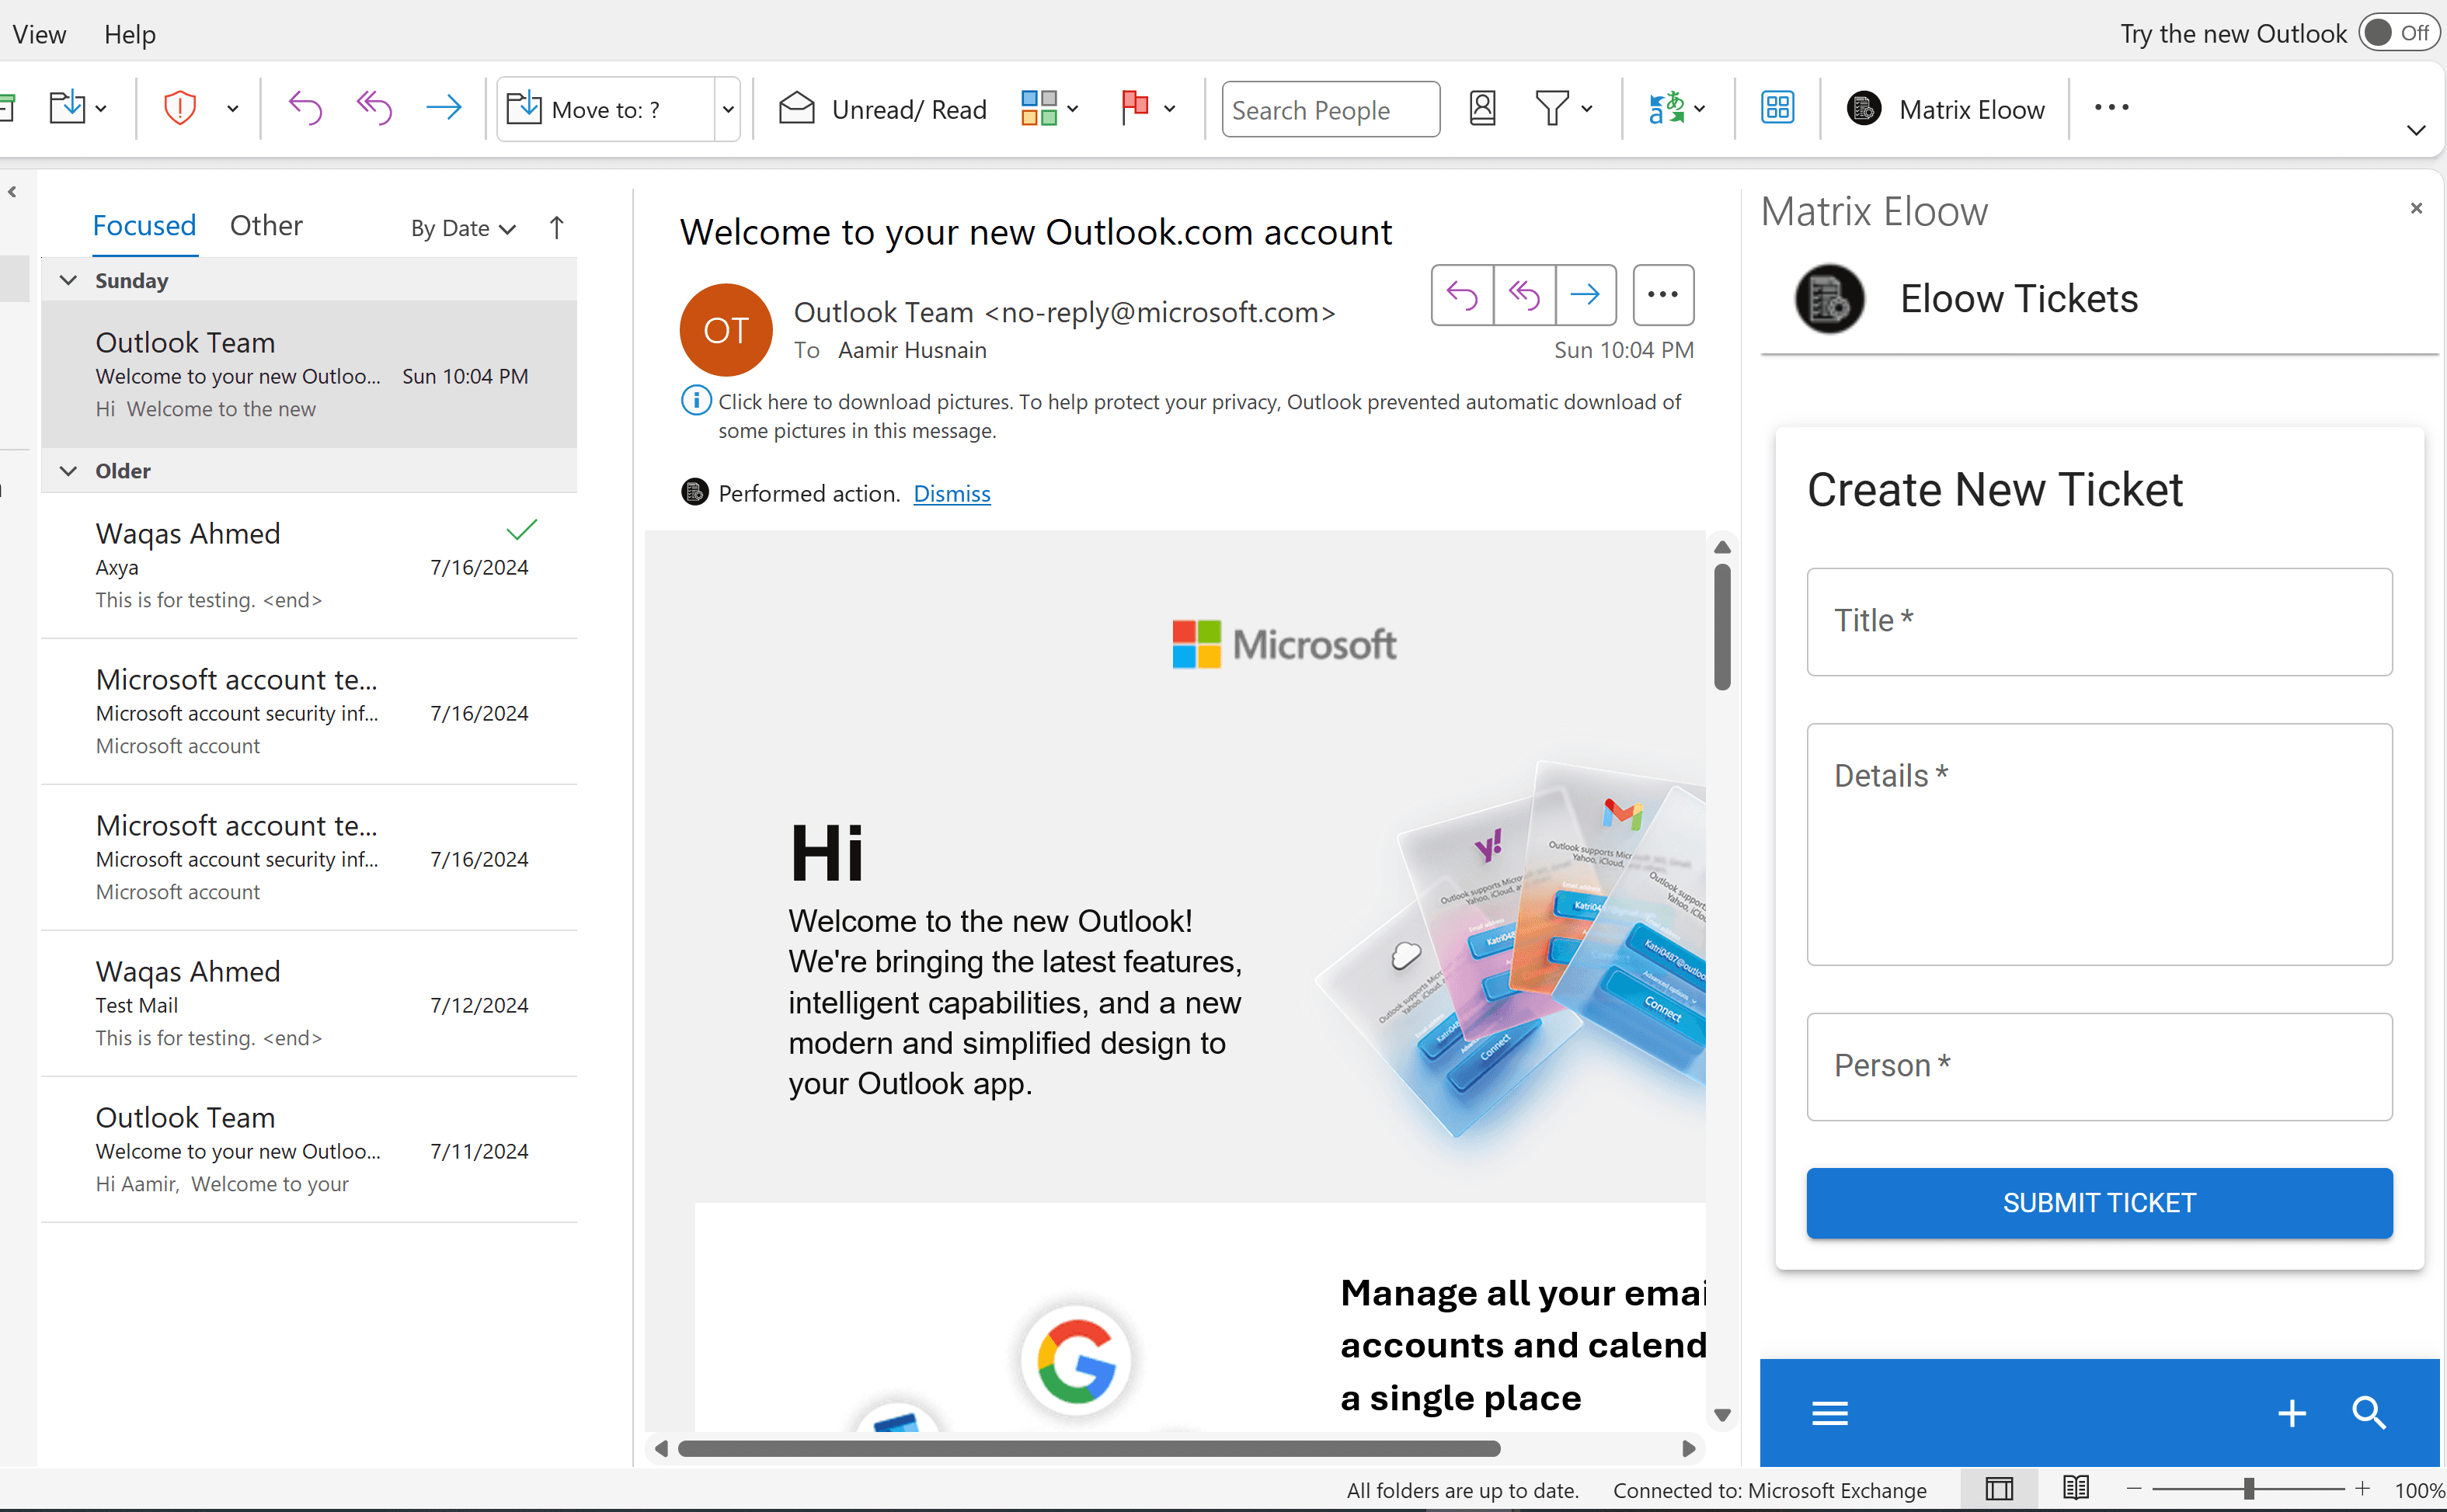Click into the Person field
Image resolution: width=2447 pixels, height=1512 pixels.
click(x=2099, y=1066)
